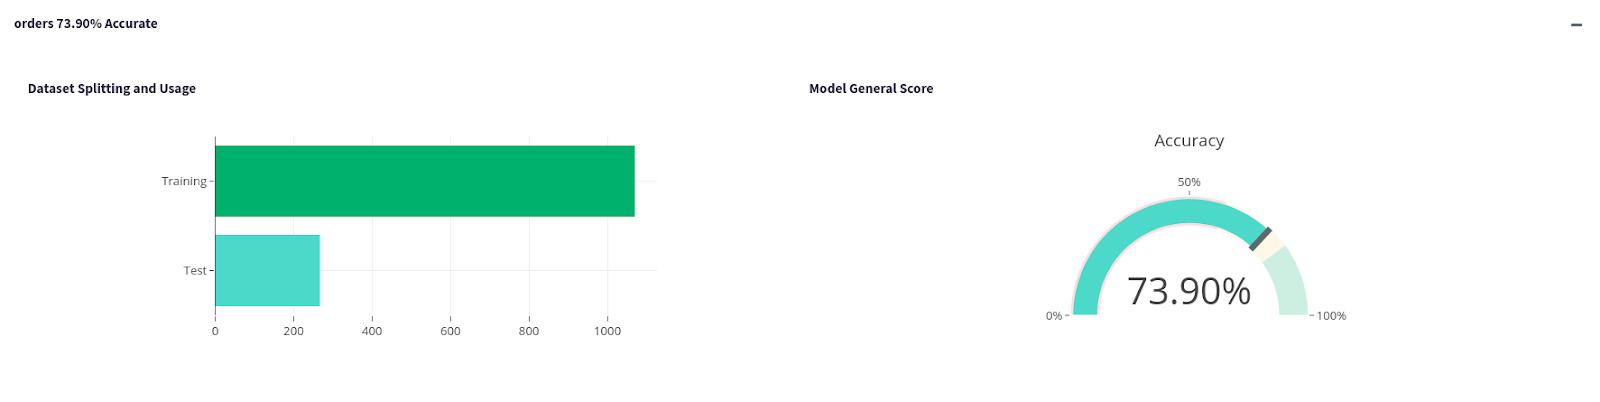Click the light green gauge segment near 100%
This screenshot has width=1600, height=402.
click(x=1290, y=285)
